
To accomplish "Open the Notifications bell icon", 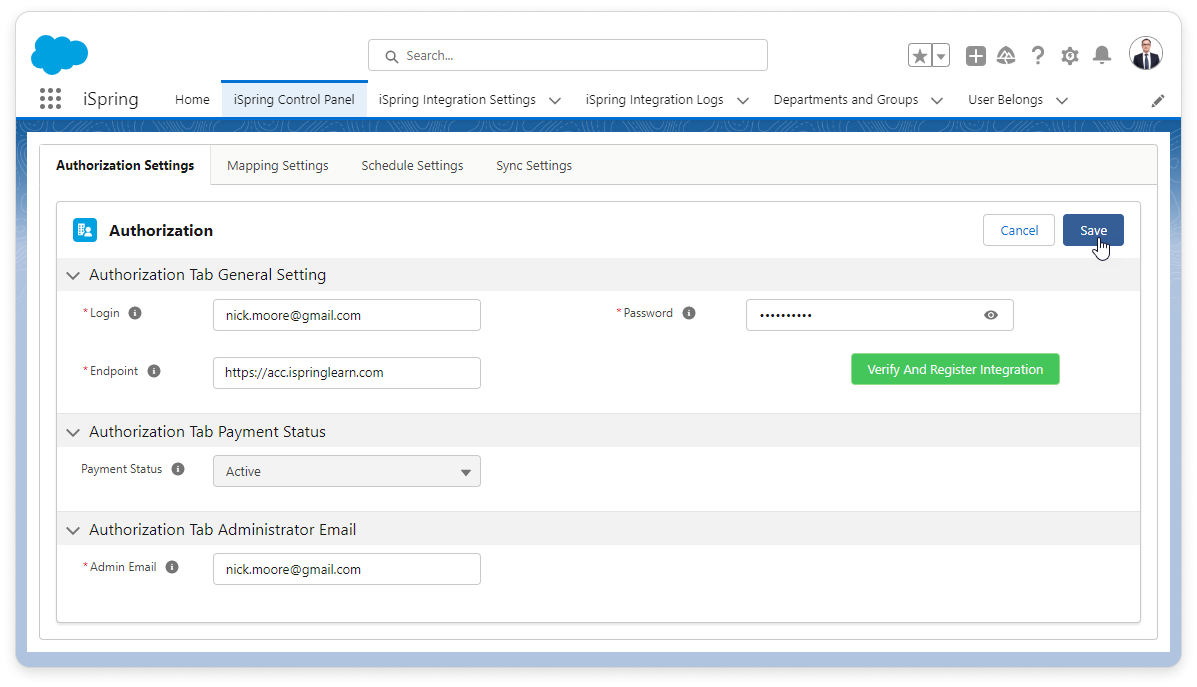I will pyautogui.click(x=1102, y=56).
